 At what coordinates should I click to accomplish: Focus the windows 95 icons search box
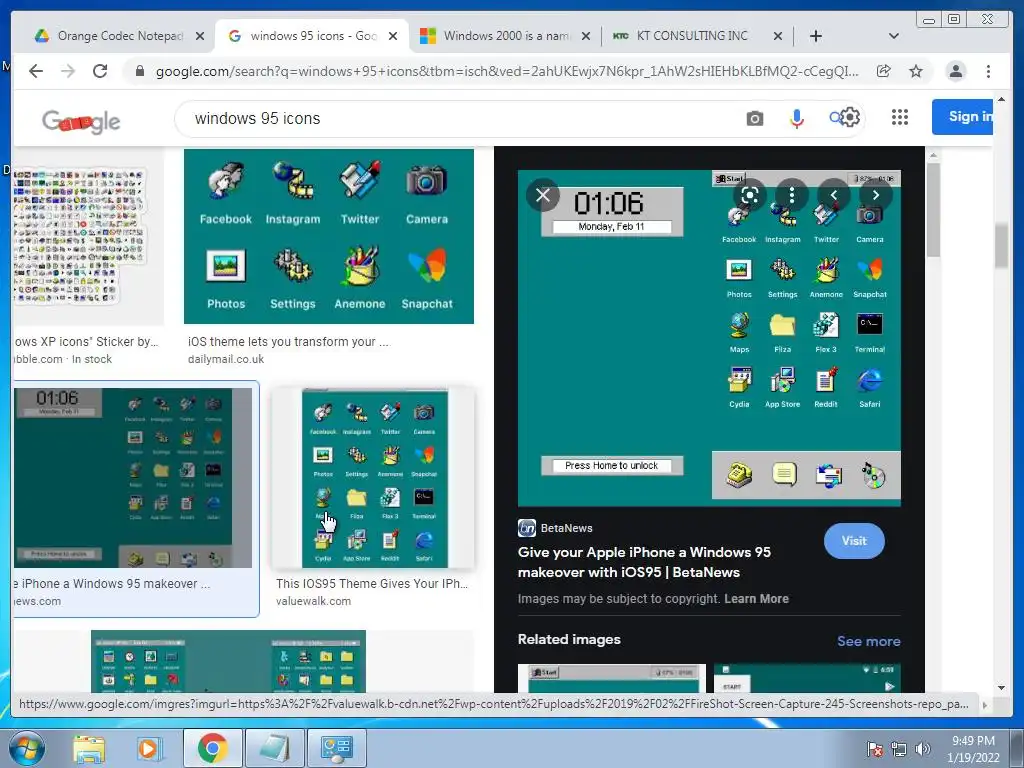(x=457, y=118)
